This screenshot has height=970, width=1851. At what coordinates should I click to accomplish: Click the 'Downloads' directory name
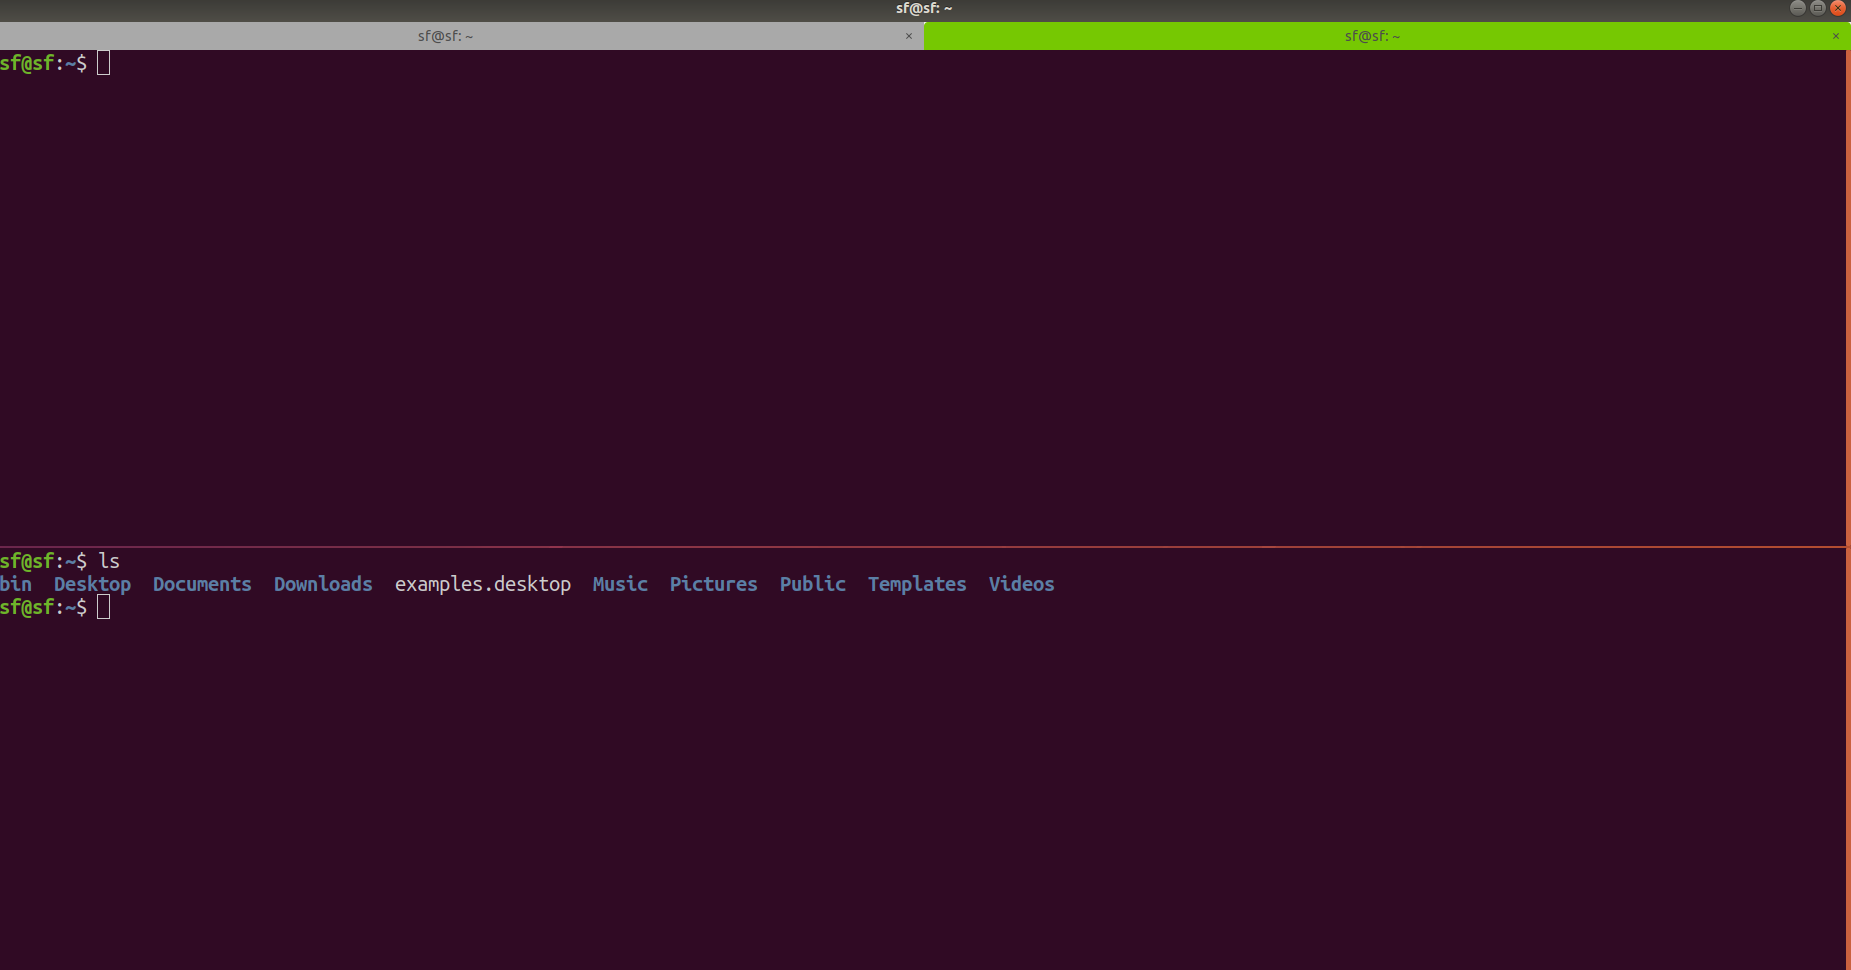click(323, 584)
